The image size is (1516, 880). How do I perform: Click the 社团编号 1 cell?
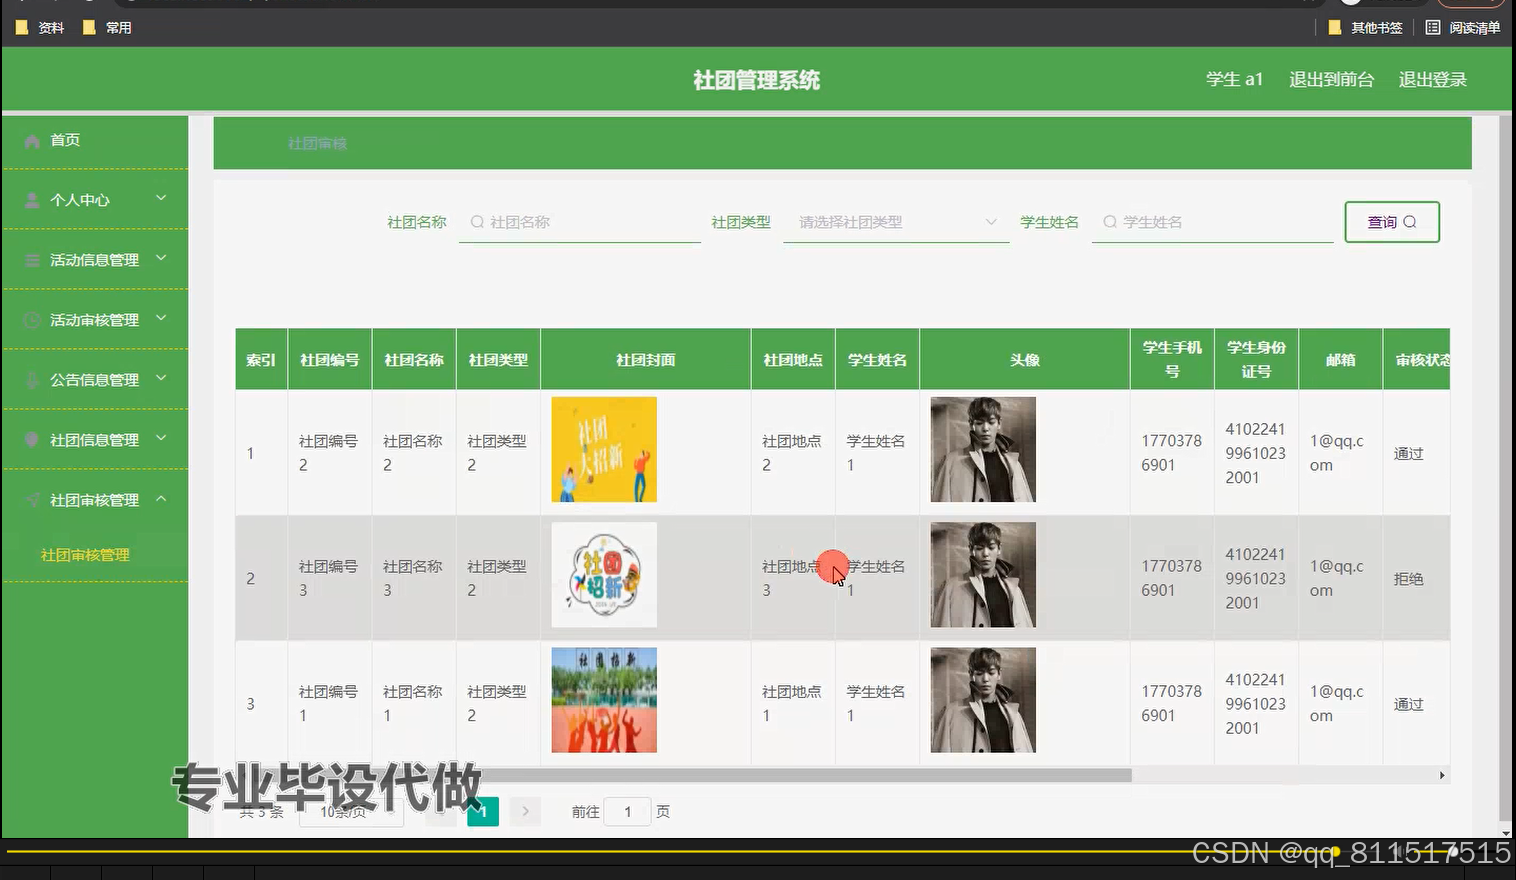[x=329, y=704]
